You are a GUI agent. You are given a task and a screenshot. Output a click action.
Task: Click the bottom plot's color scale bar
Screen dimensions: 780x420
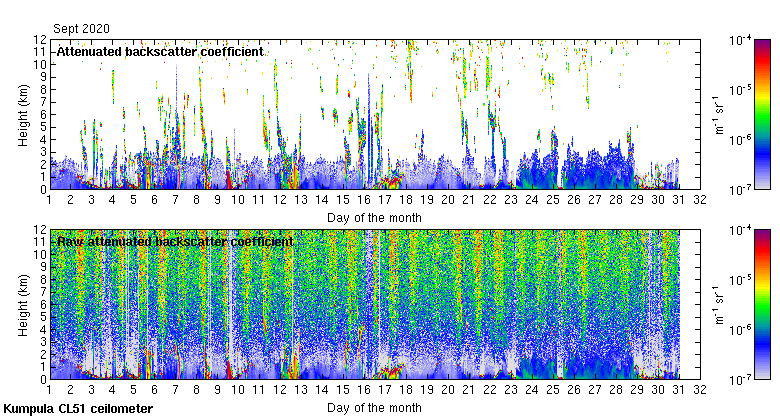762,305
